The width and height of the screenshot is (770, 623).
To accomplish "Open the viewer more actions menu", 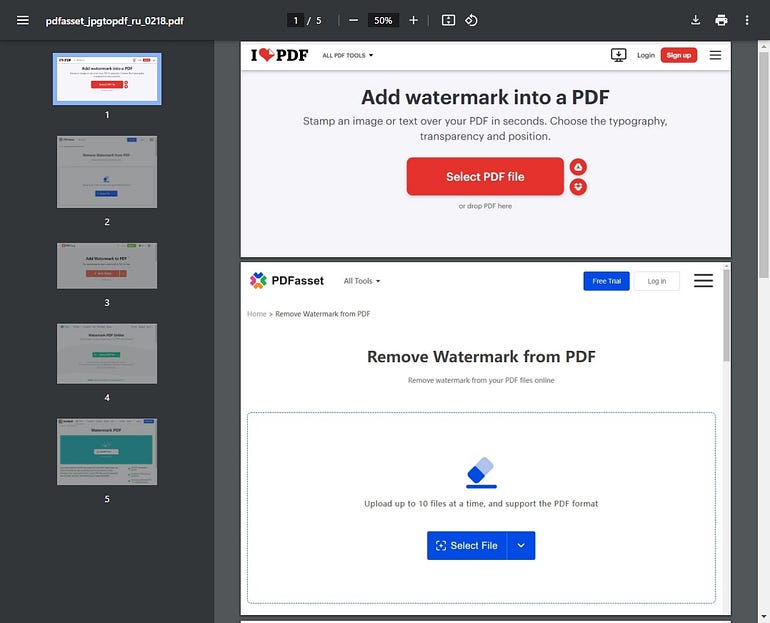I will click(747, 21).
